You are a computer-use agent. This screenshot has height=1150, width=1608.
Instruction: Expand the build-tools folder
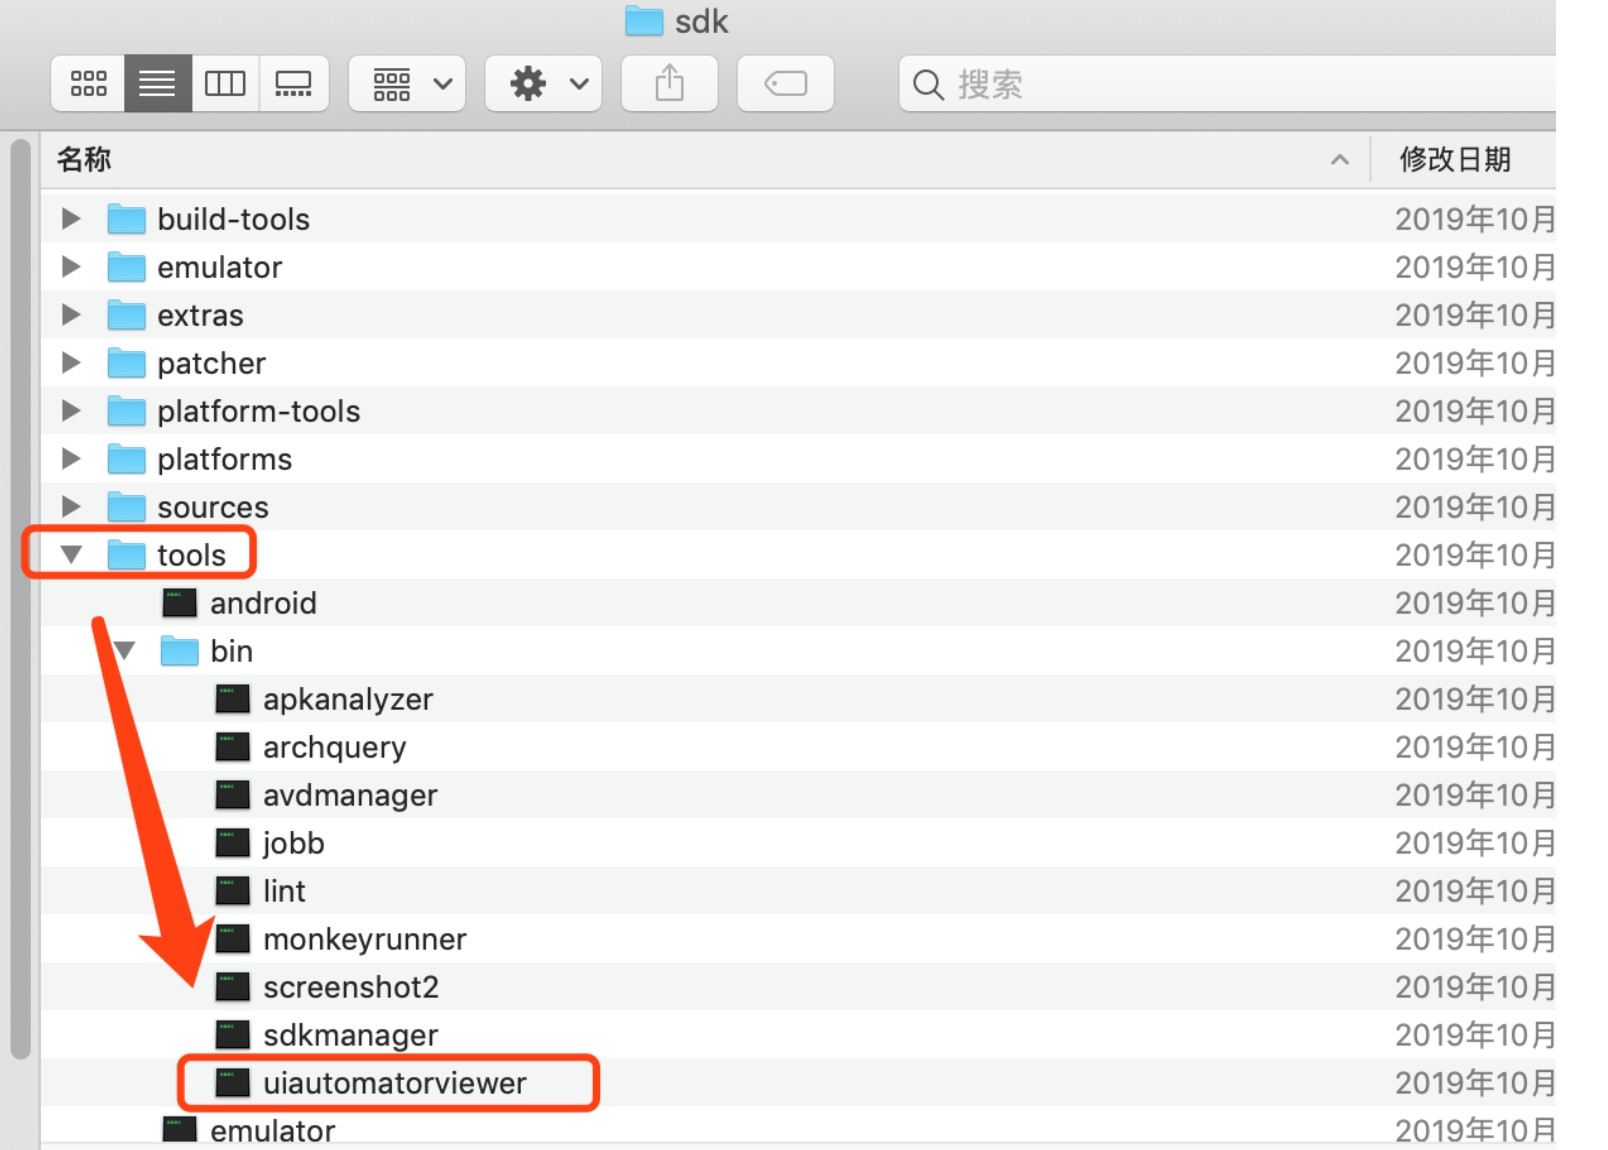pos(71,219)
